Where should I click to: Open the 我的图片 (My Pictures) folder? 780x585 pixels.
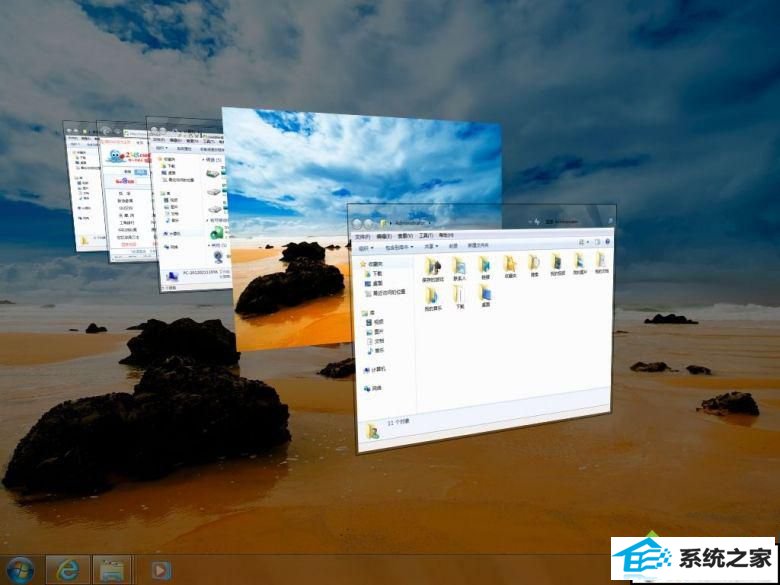click(580, 263)
